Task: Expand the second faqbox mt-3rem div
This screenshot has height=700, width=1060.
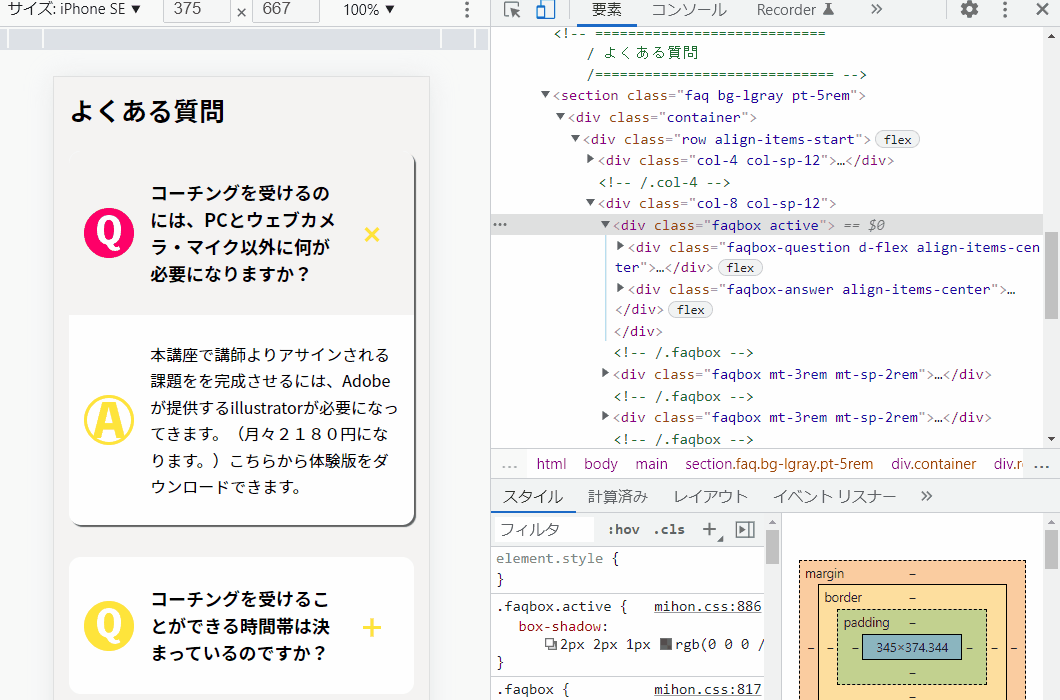Action: coord(605,417)
